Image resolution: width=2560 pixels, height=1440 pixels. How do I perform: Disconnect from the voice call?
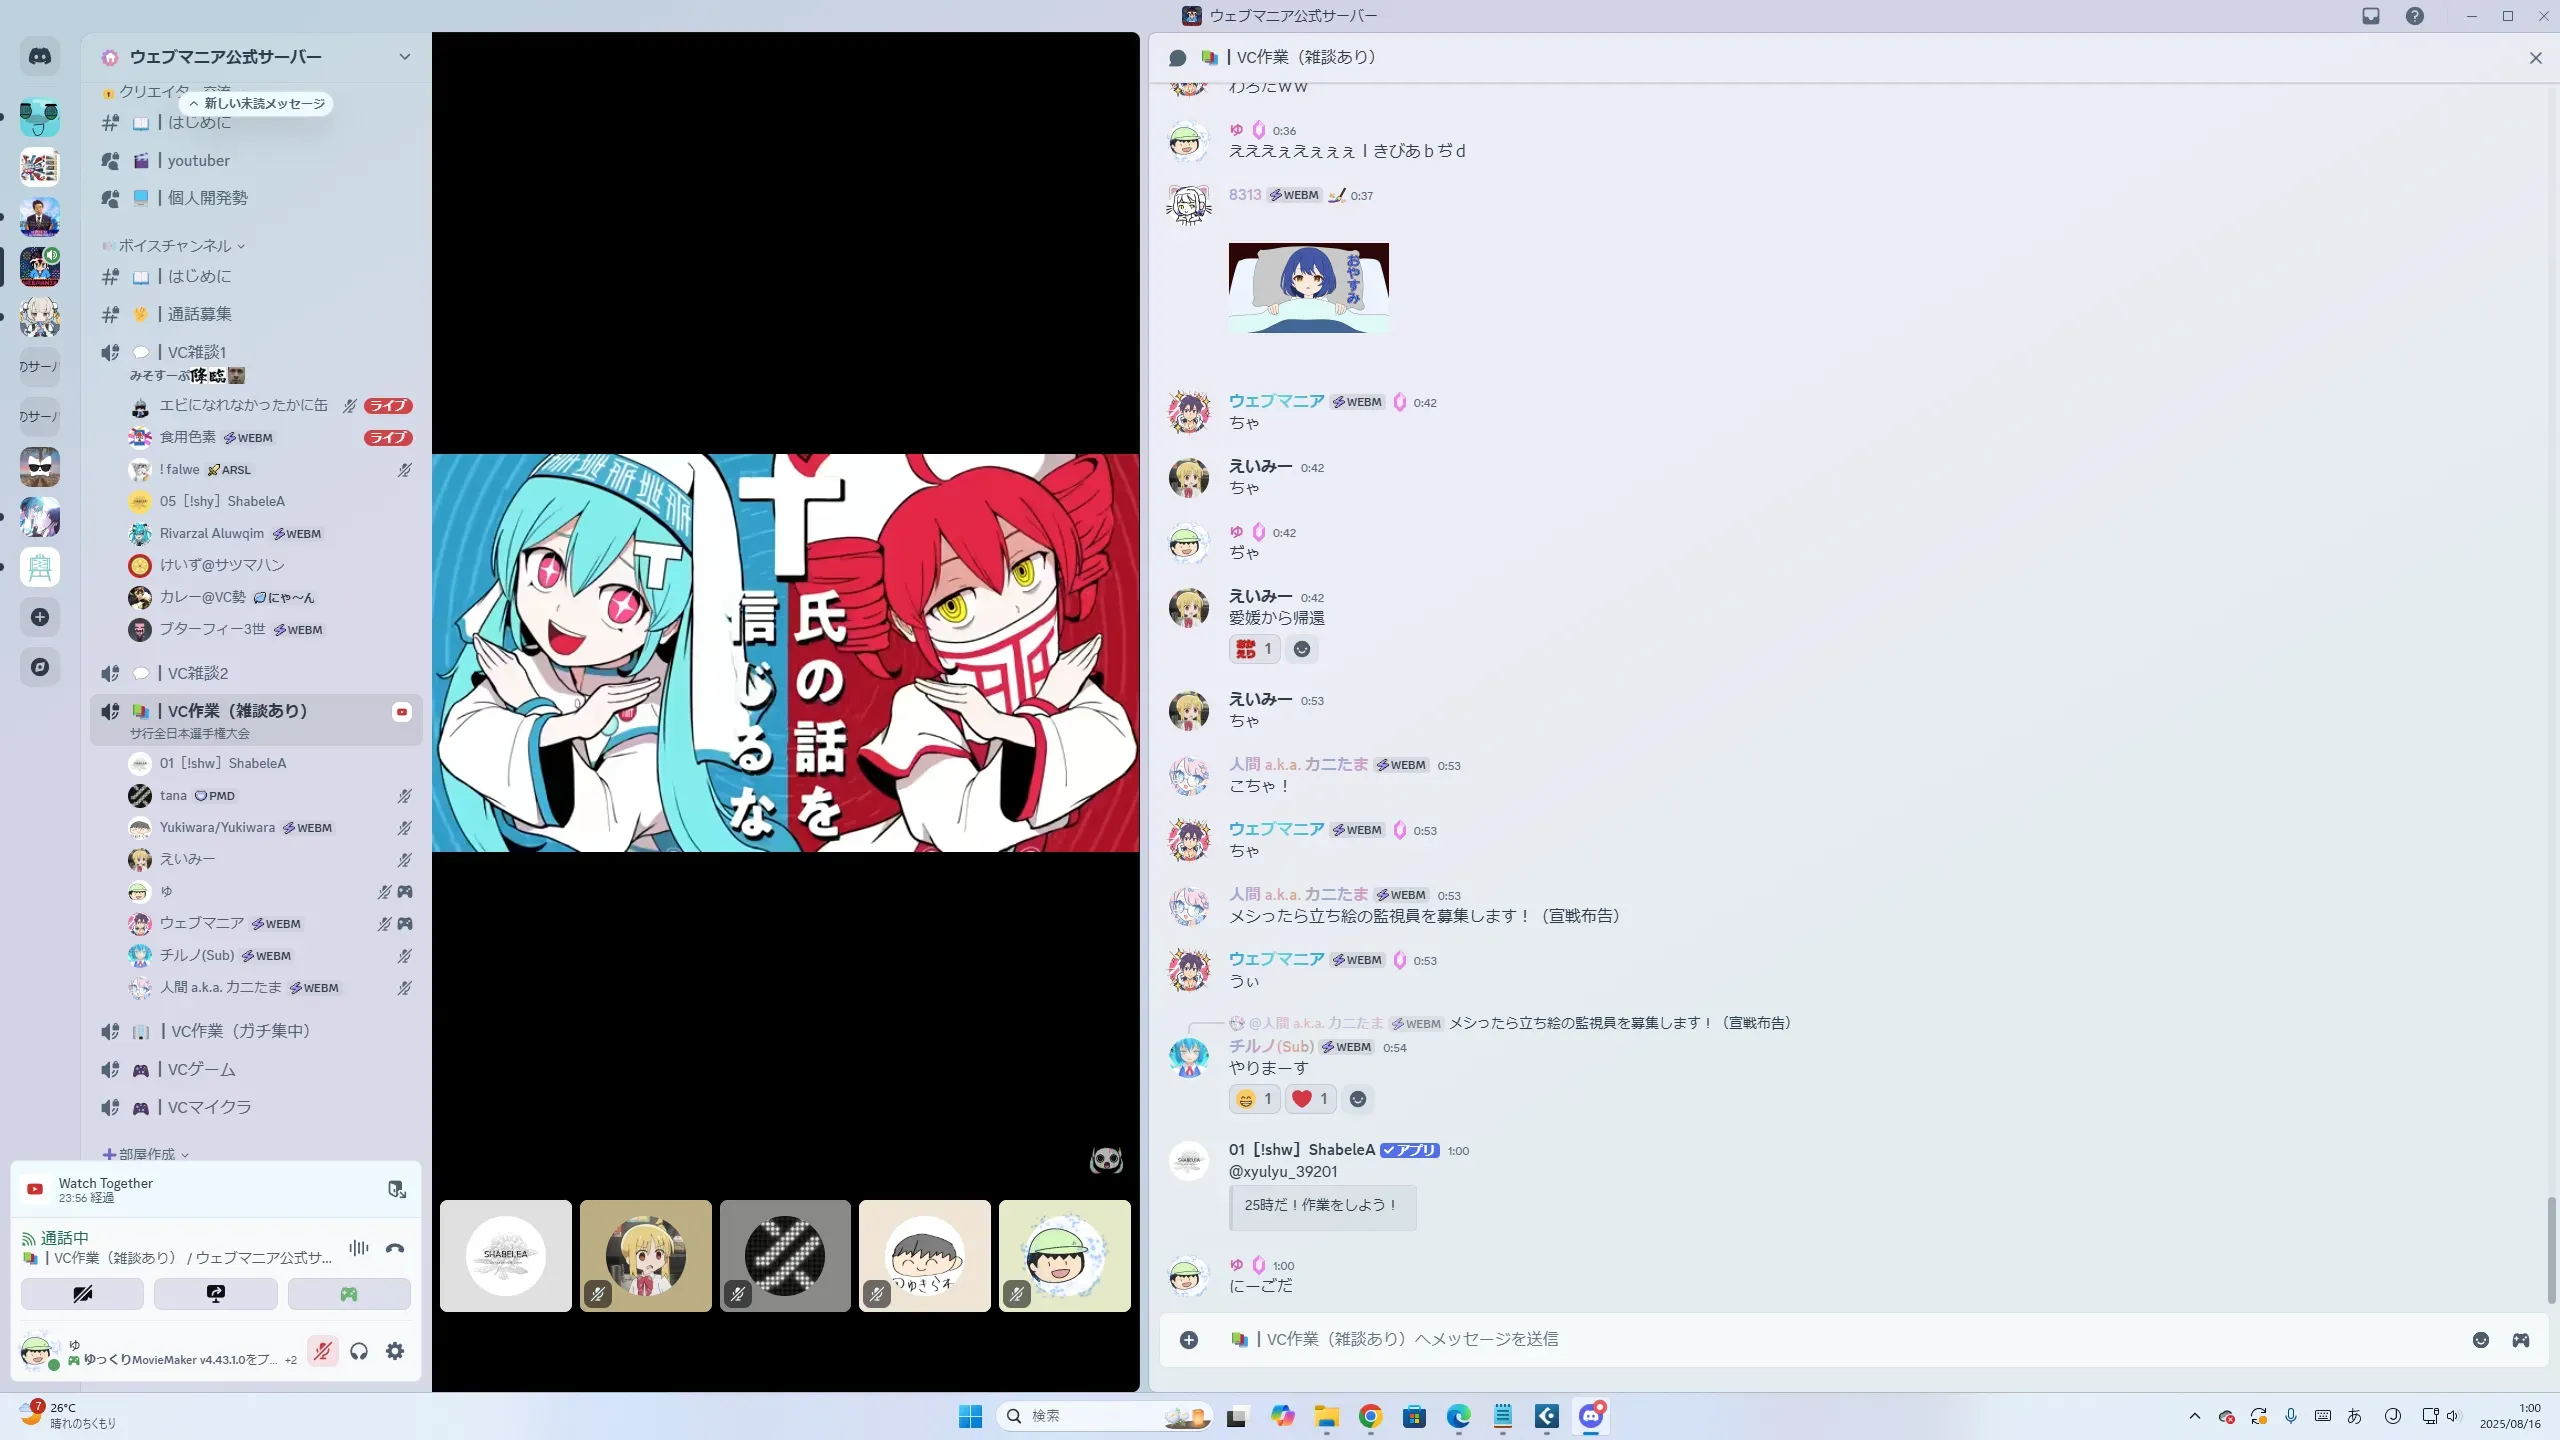click(395, 1248)
